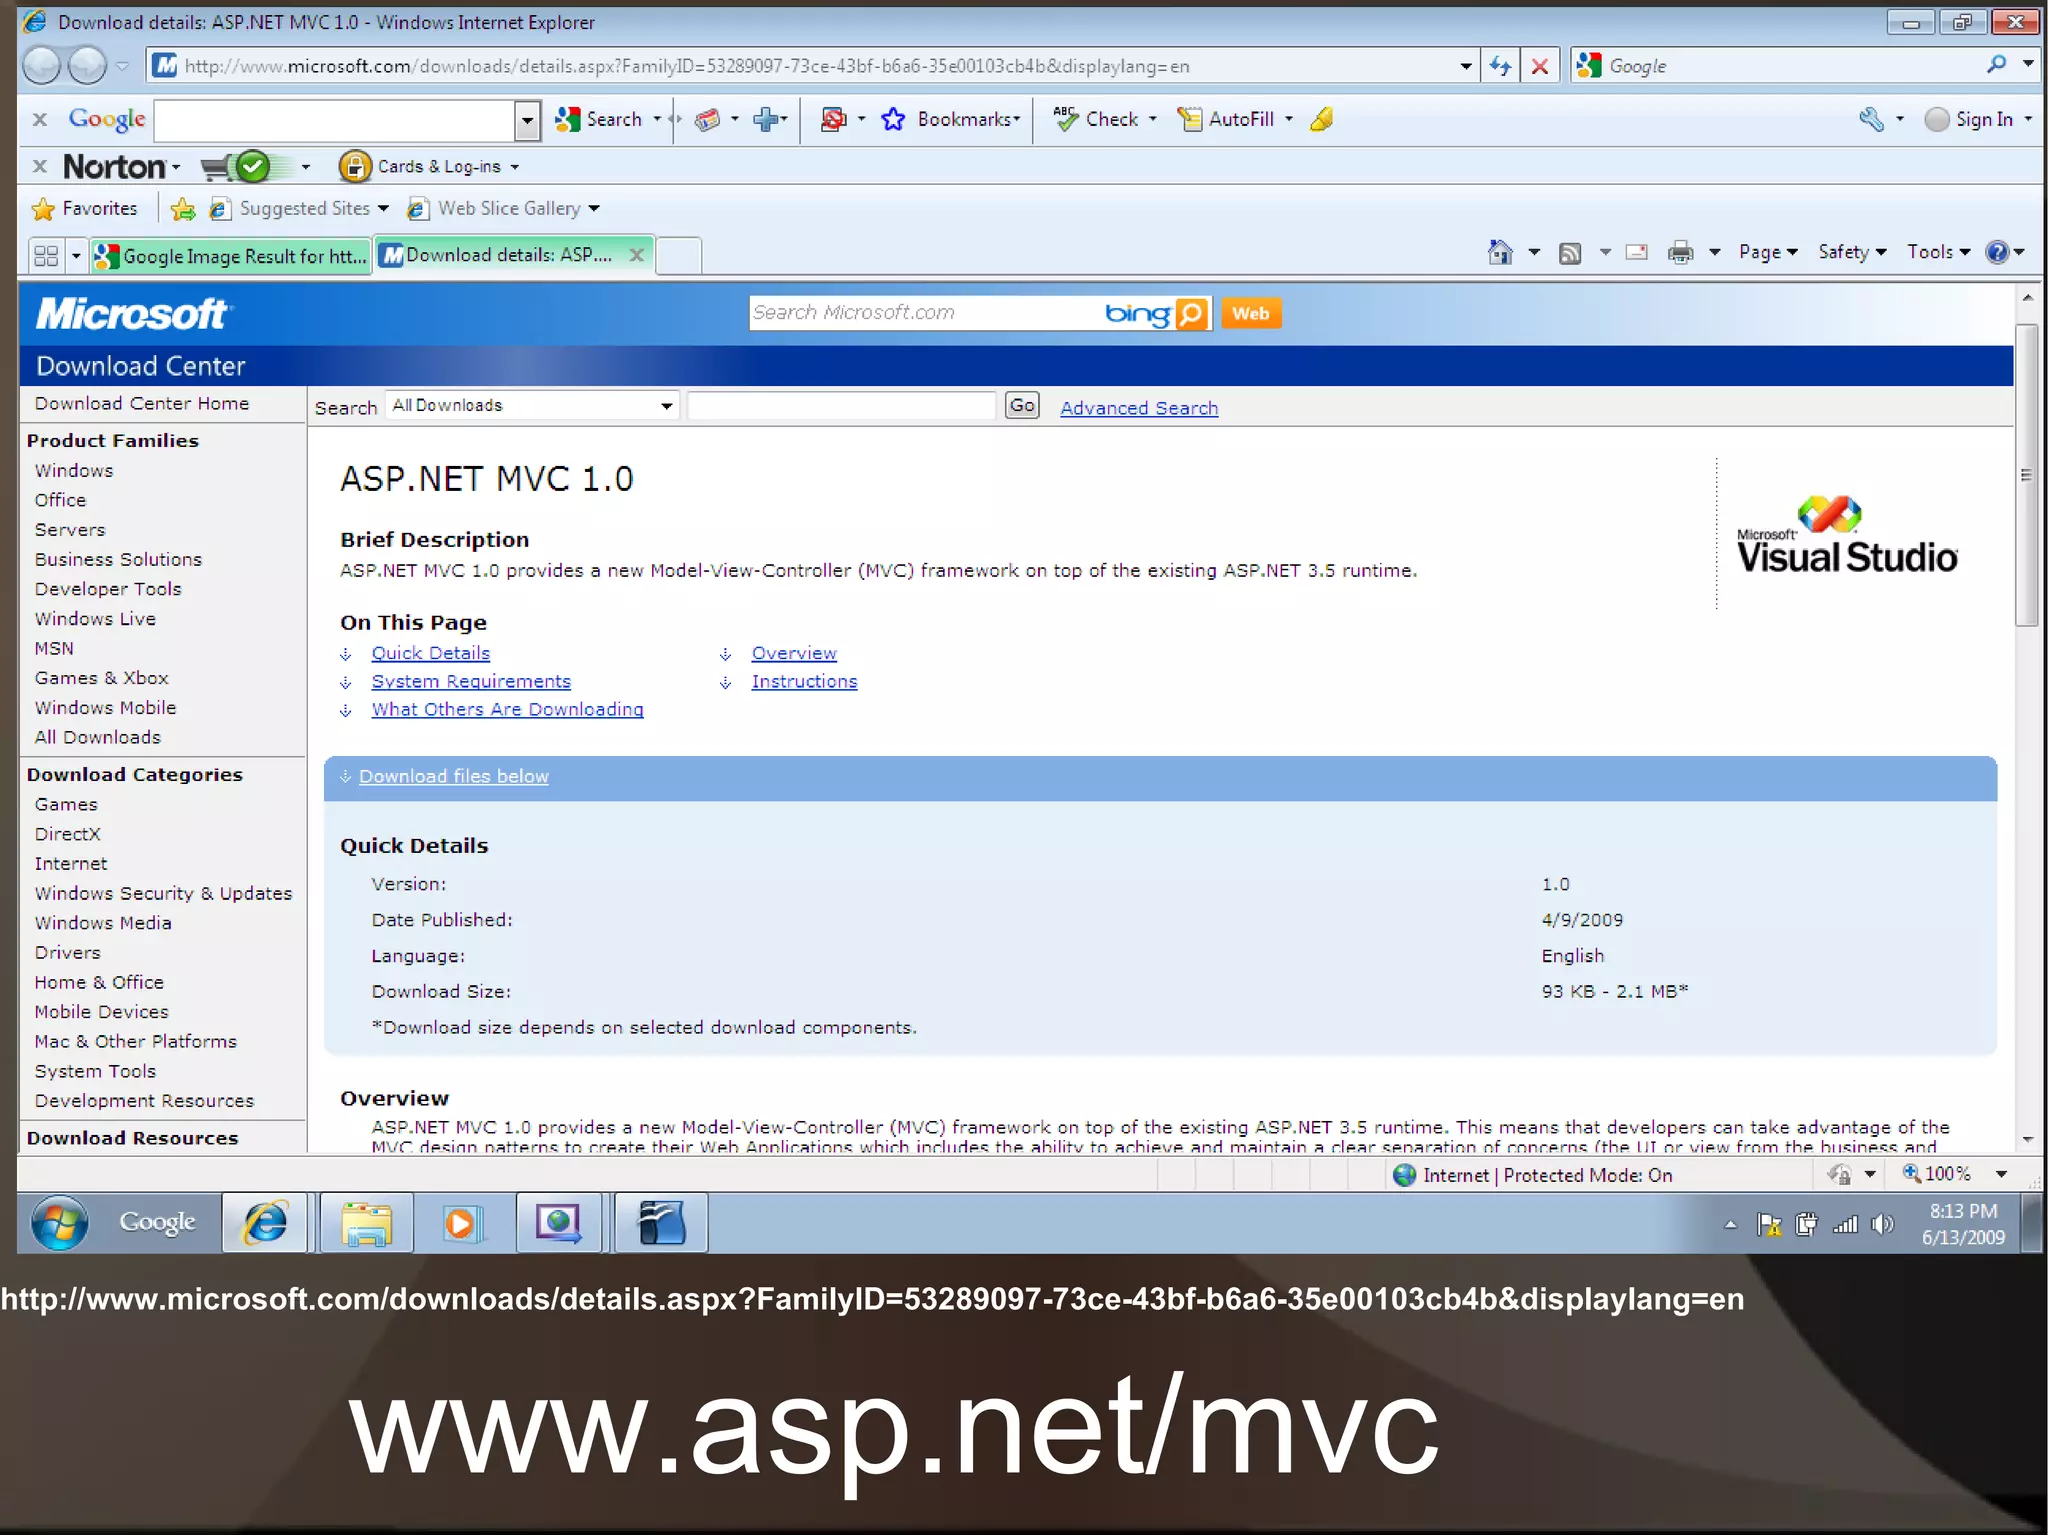Switch to Google Image Result tab
This screenshot has width=2048, height=1535.
(x=231, y=256)
